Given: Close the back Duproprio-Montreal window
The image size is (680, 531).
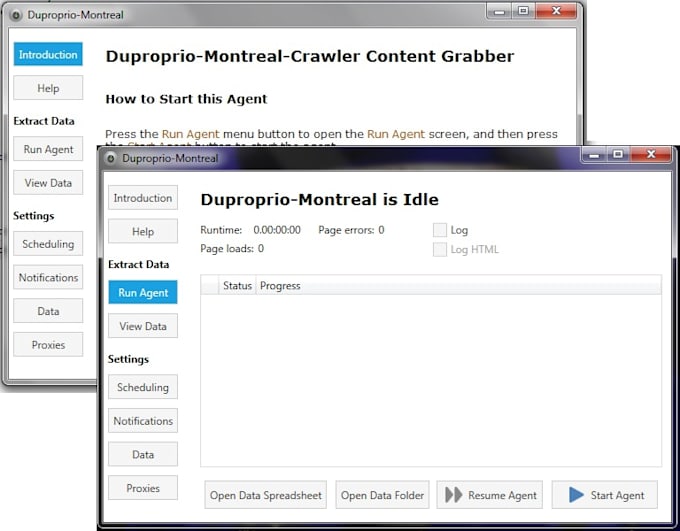Looking at the screenshot, I should [556, 10].
